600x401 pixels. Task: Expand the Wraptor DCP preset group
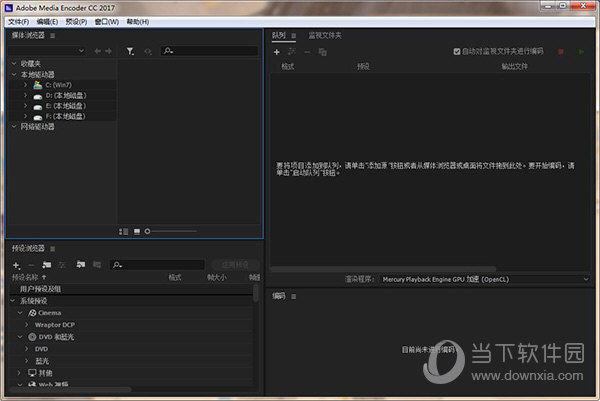point(26,324)
